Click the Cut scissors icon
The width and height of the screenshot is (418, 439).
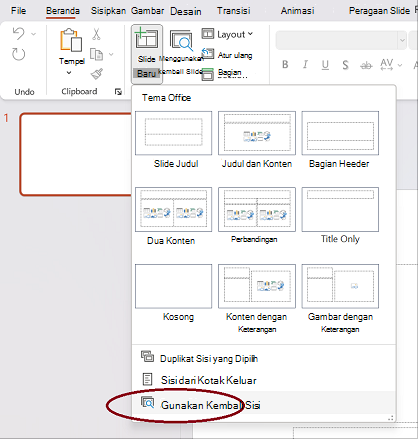point(96,34)
